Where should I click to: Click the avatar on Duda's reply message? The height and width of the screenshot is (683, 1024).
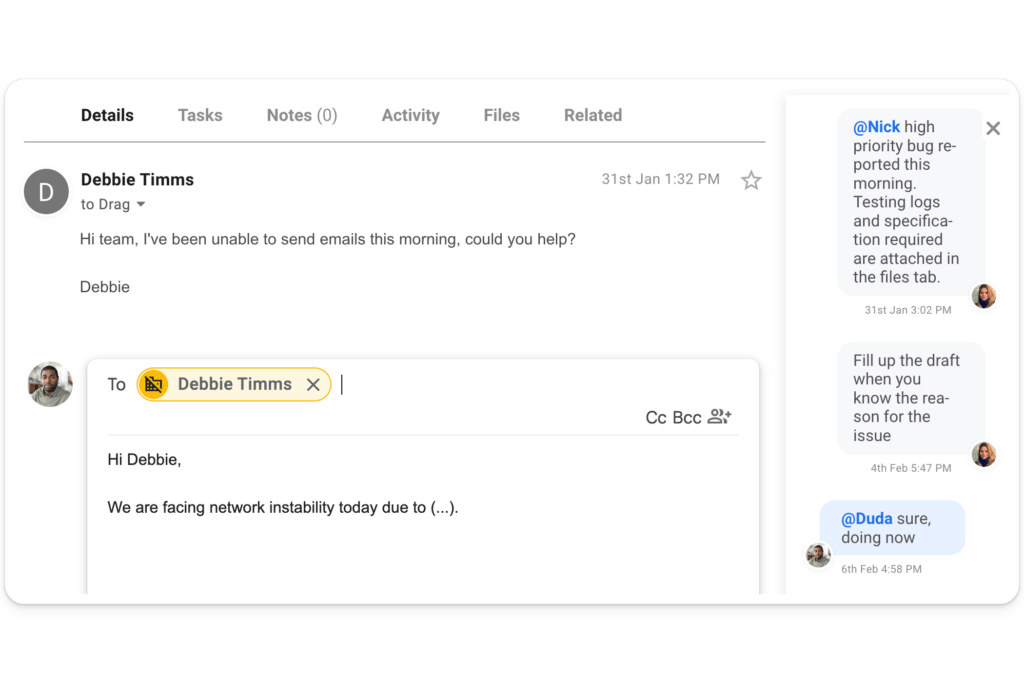[x=818, y=555]
